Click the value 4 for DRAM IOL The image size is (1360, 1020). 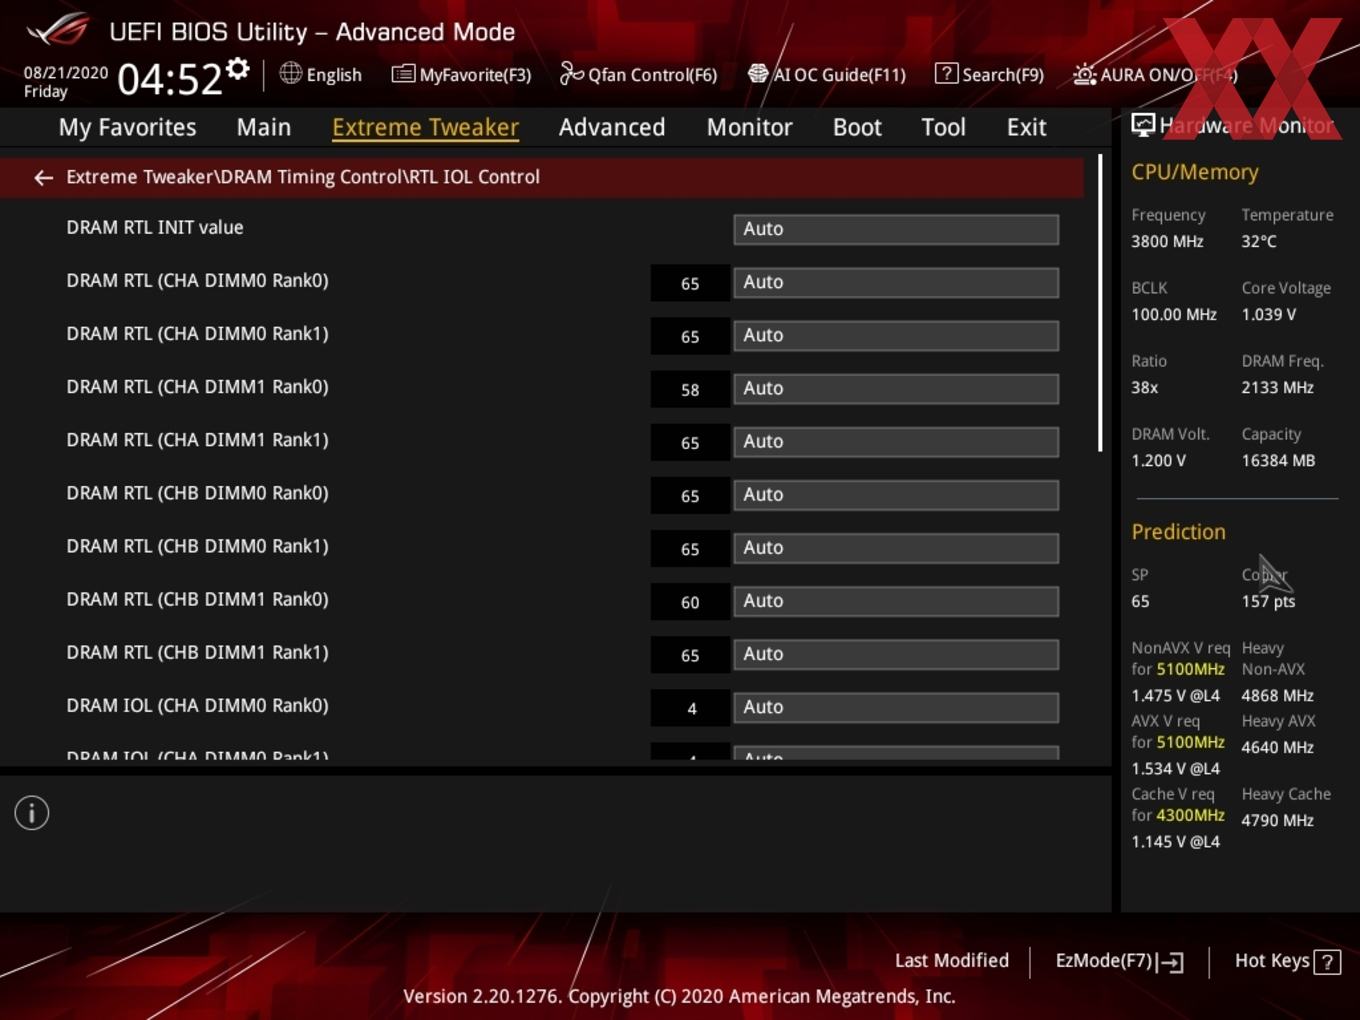point(690,707)
